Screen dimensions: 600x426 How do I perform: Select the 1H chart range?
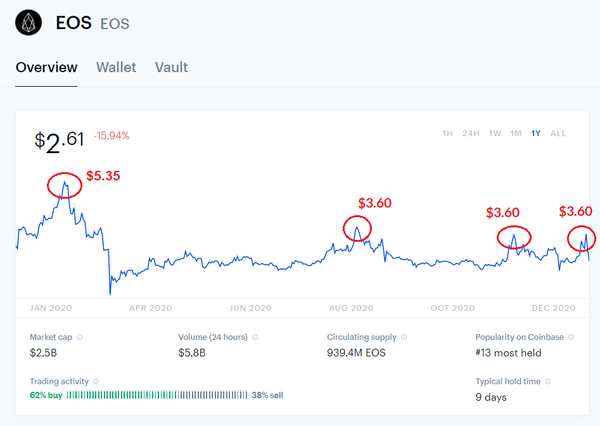pyautogui.click(x=447, y=134)
